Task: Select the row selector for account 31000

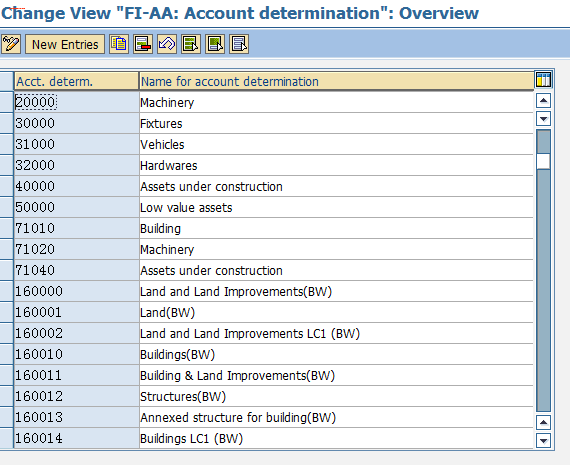Action: click(x=7, y=144)
